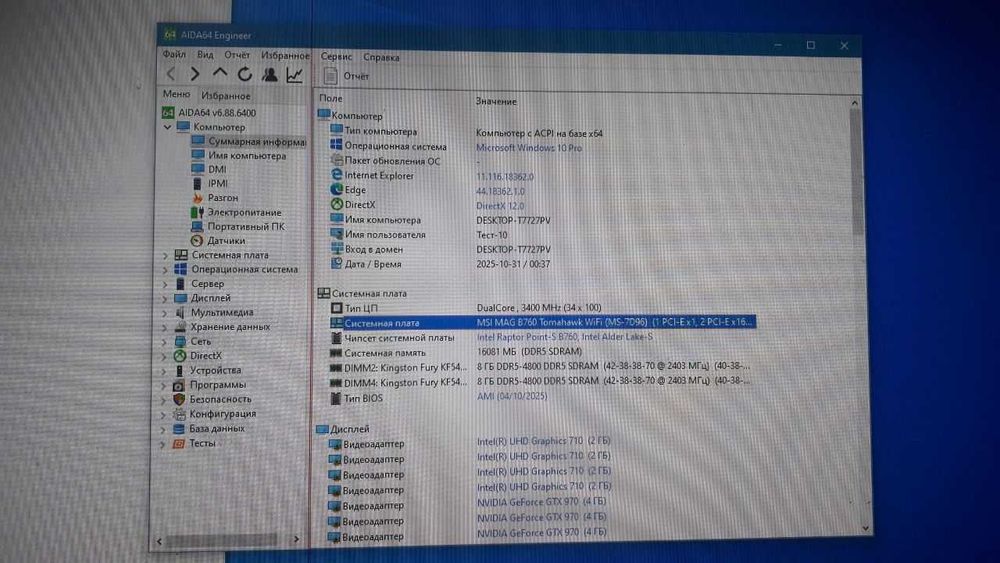
Task: Open the Файл menu
Action: (174, 54)
